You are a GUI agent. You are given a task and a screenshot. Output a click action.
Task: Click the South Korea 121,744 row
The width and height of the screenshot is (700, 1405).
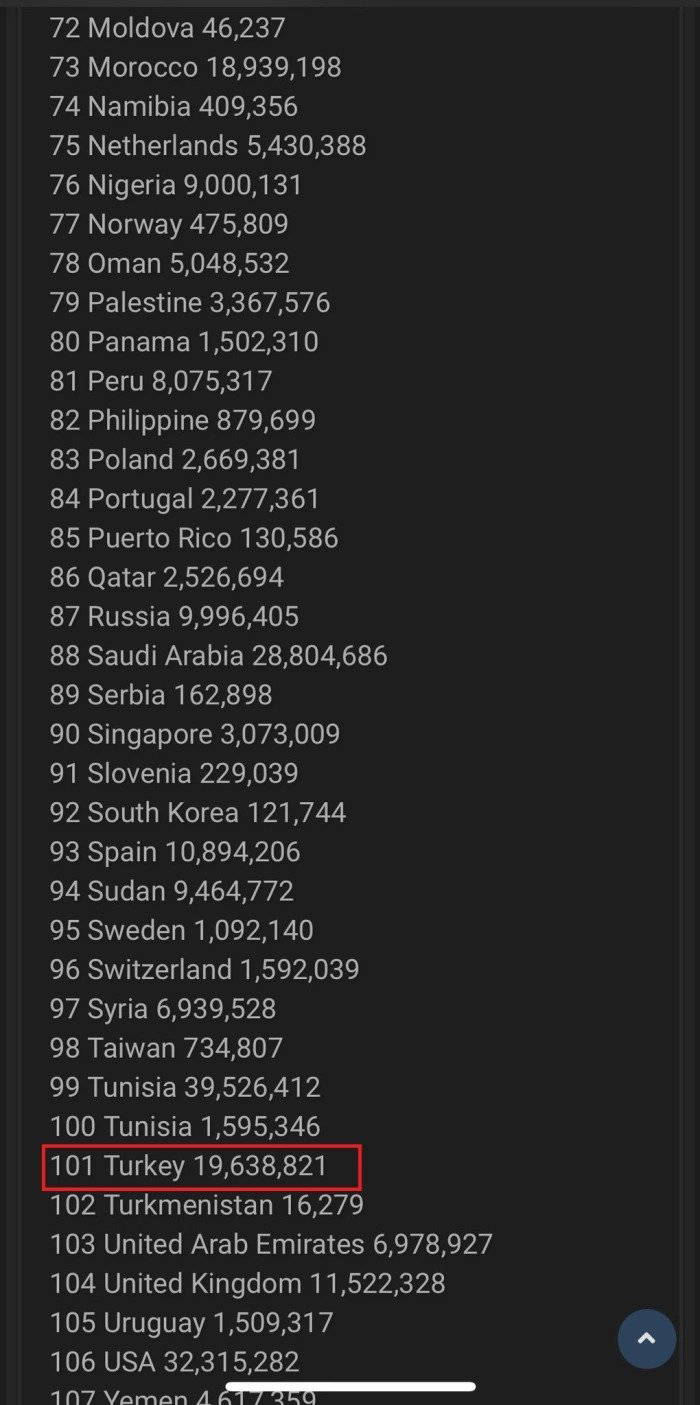tap(198, 812)
